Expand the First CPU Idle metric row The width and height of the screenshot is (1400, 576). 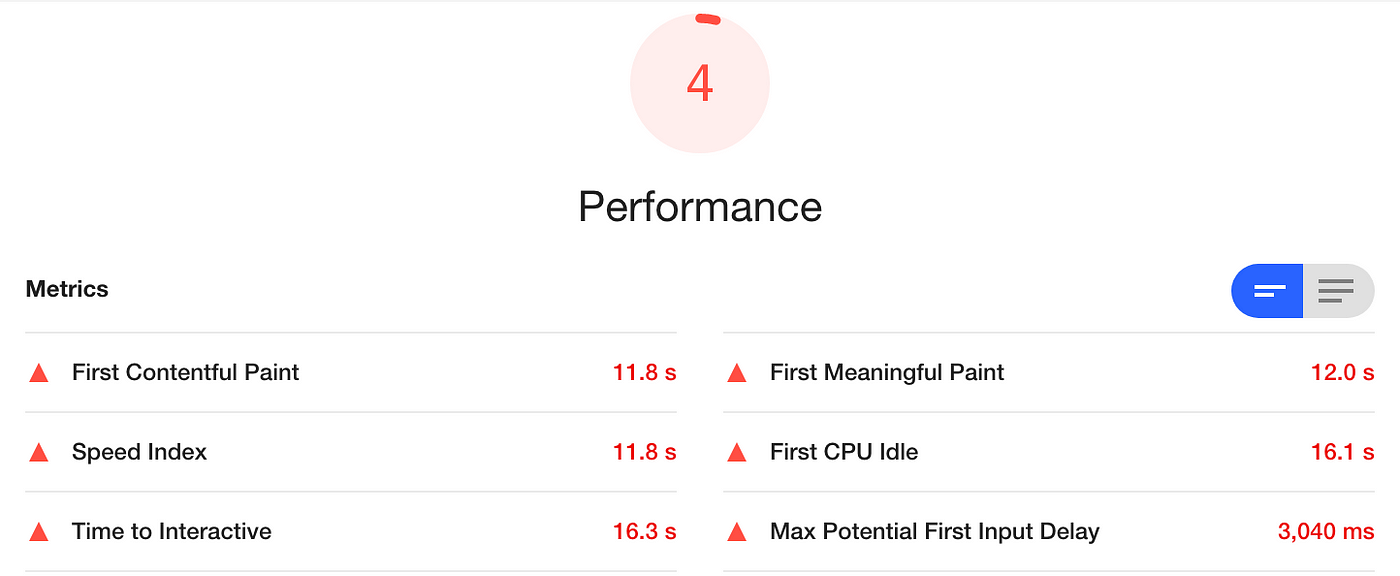(1049, 452)
